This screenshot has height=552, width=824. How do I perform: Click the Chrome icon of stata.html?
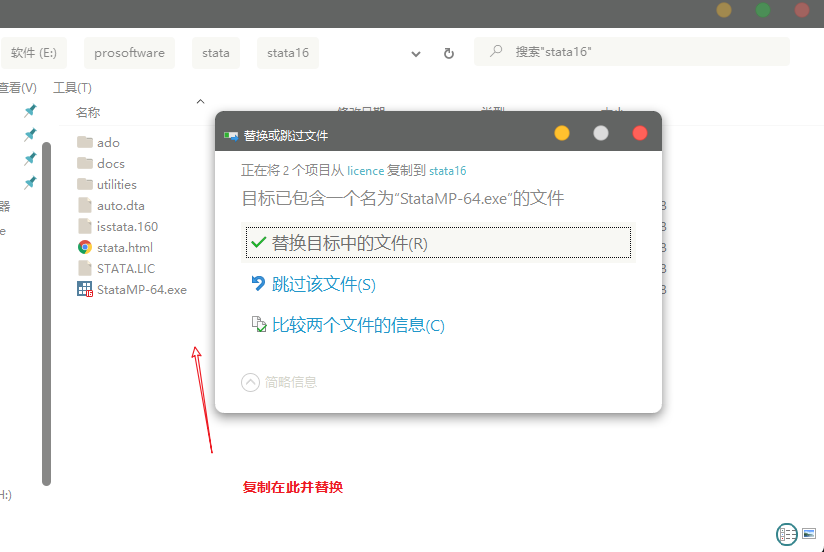85,247
